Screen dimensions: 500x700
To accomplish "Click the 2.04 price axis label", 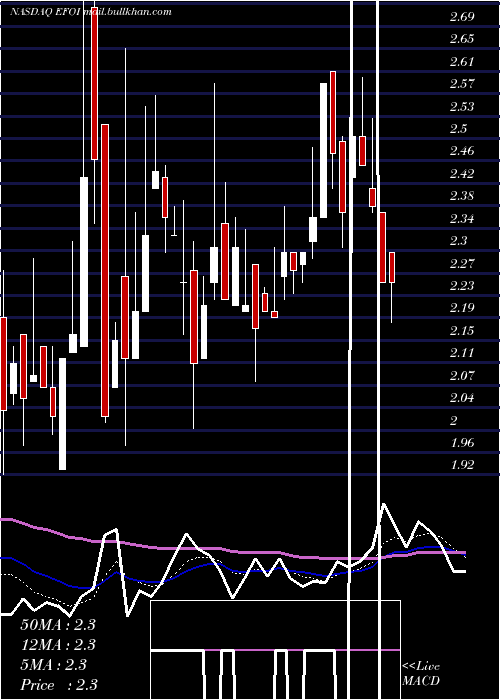I will (x=462, y=398).
